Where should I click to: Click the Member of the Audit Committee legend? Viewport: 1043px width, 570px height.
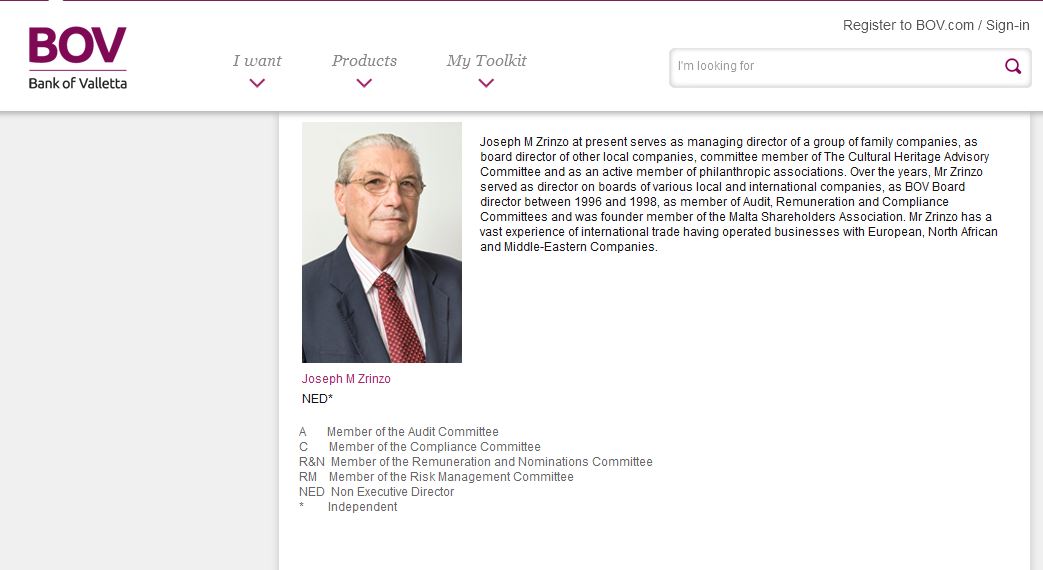coord(412,432)
